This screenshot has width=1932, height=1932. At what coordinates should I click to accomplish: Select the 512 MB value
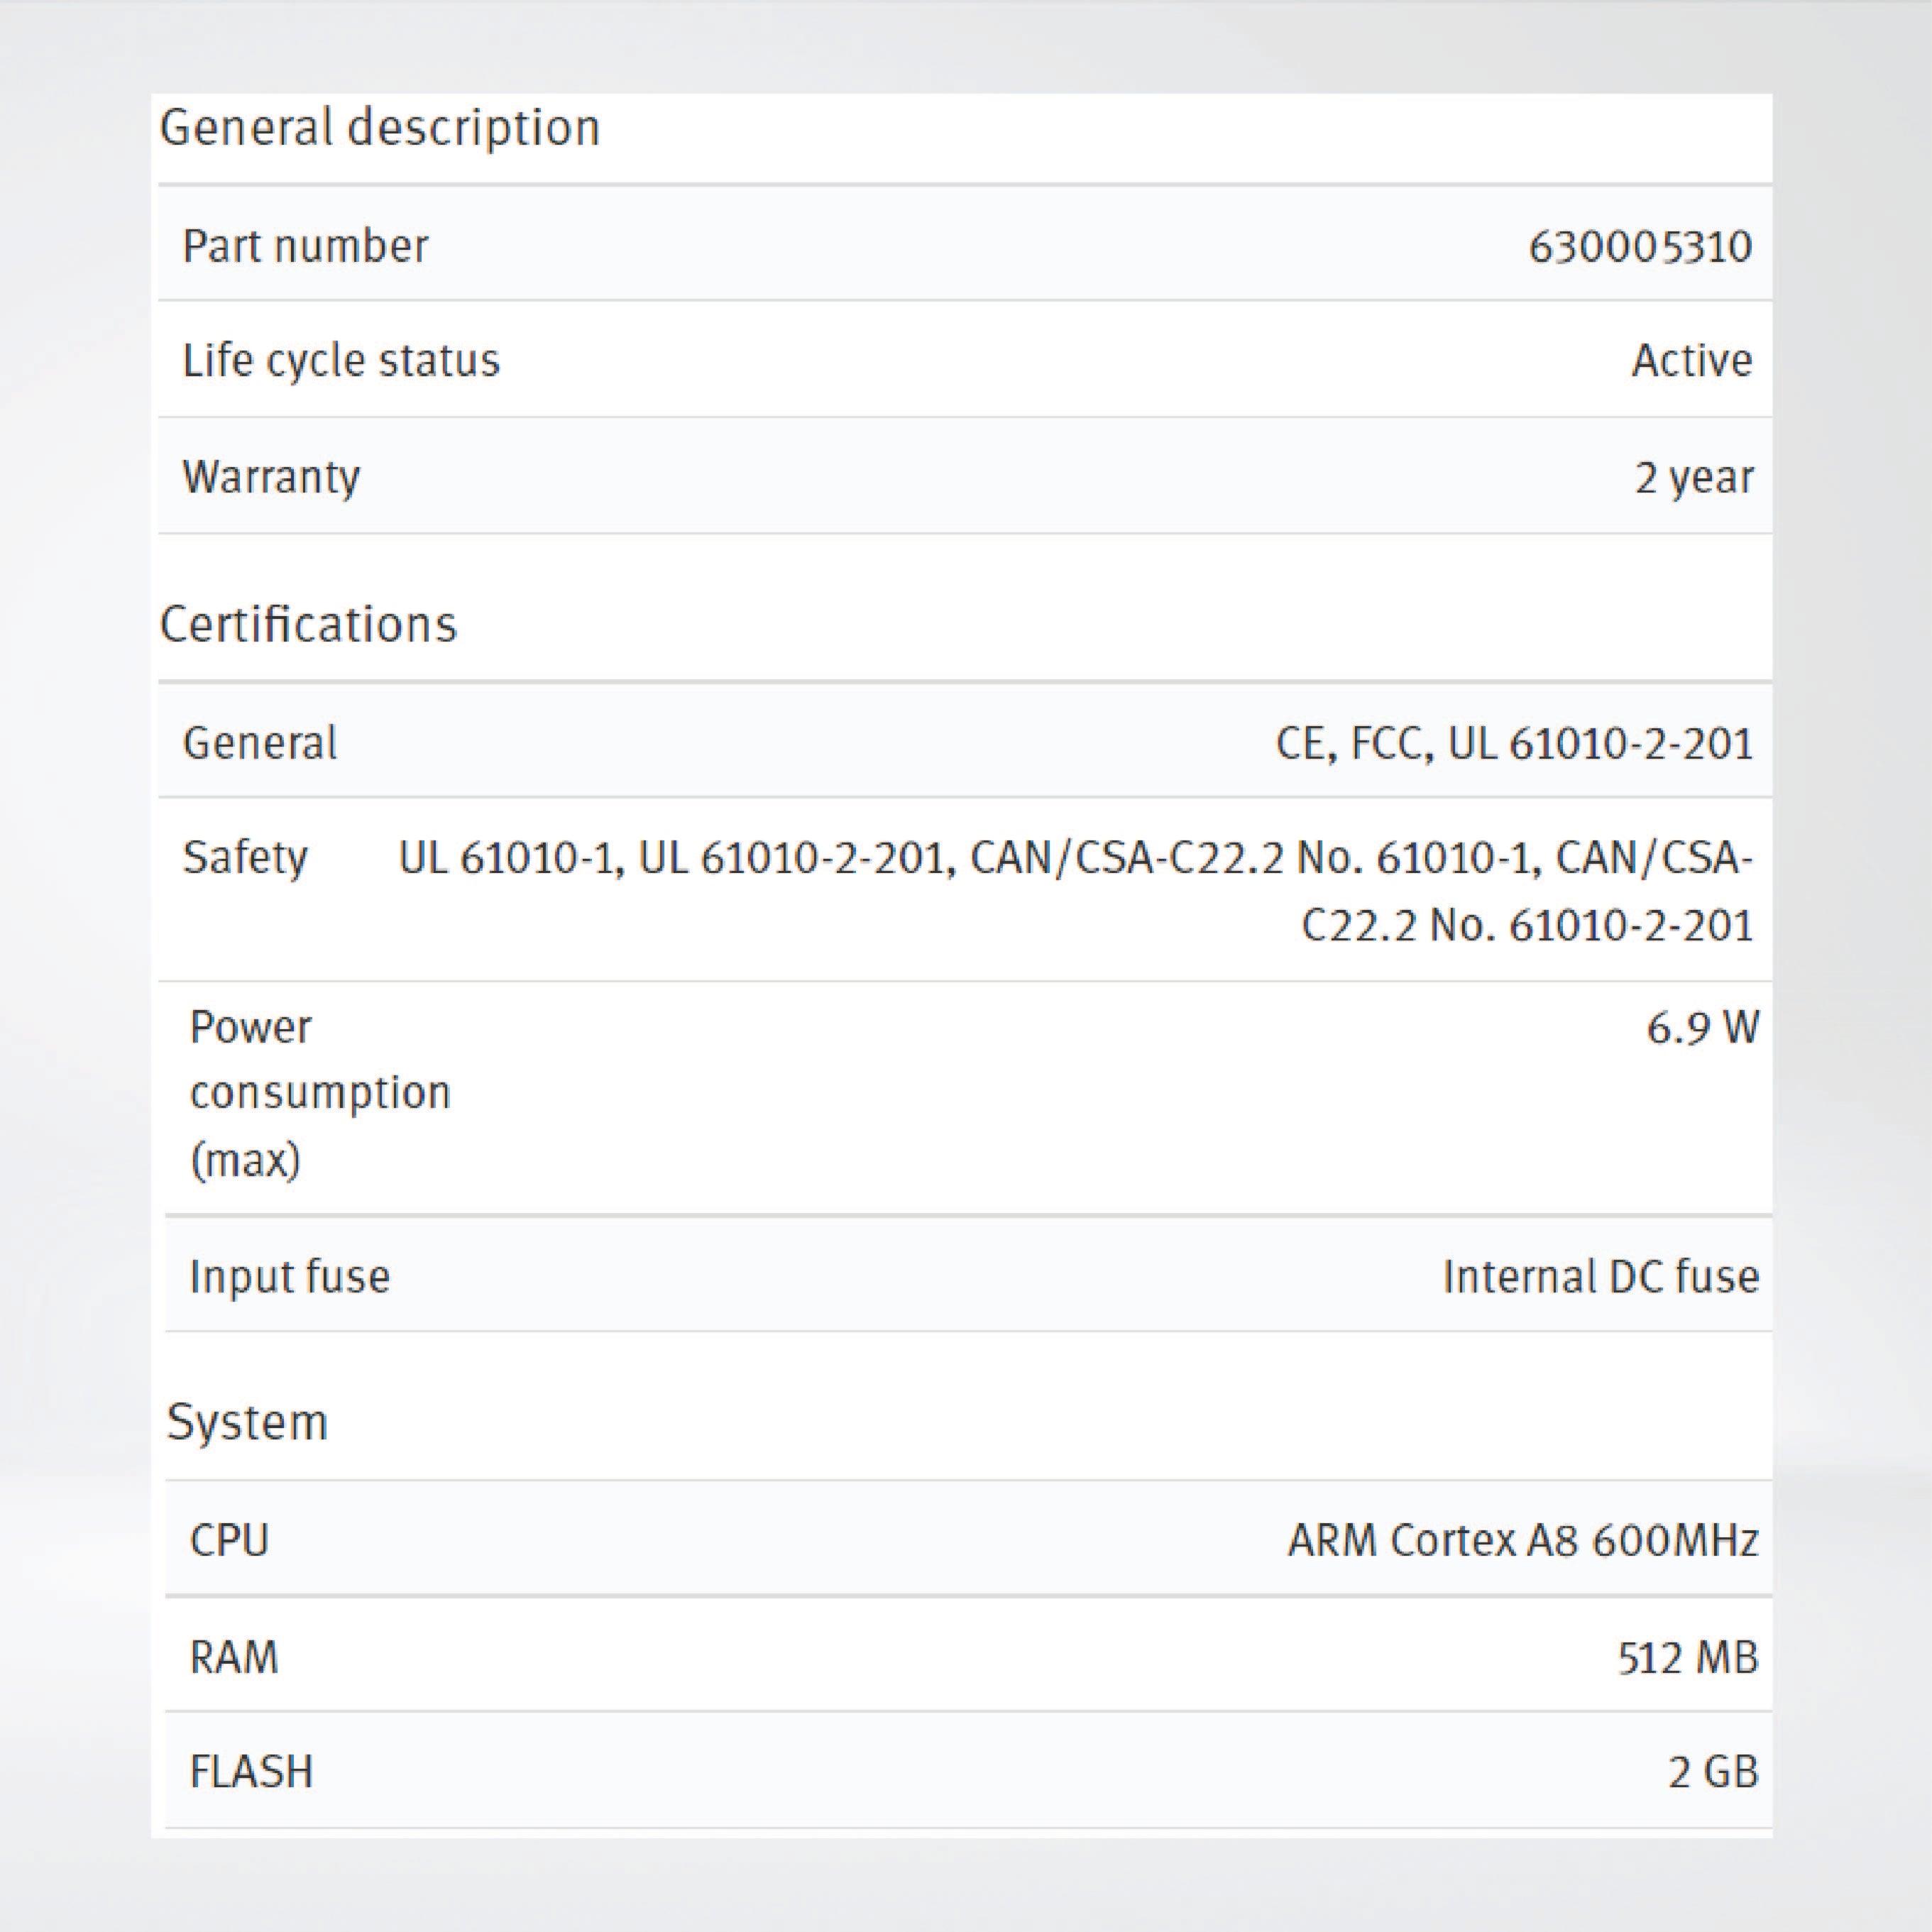point(1687,1658)
